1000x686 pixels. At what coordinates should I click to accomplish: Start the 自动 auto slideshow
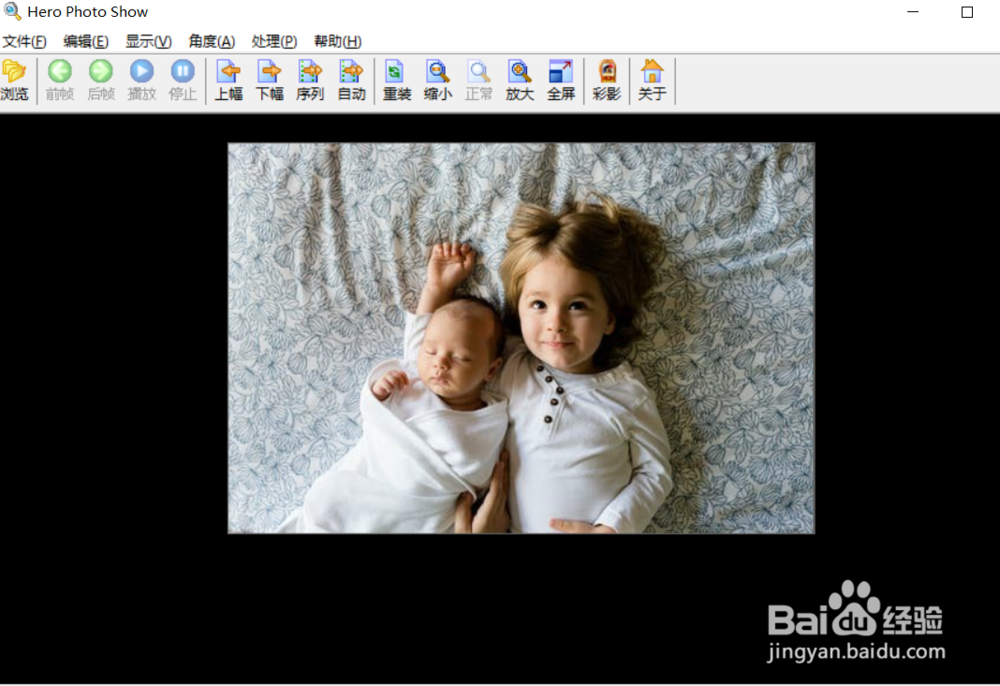[351, 80]
